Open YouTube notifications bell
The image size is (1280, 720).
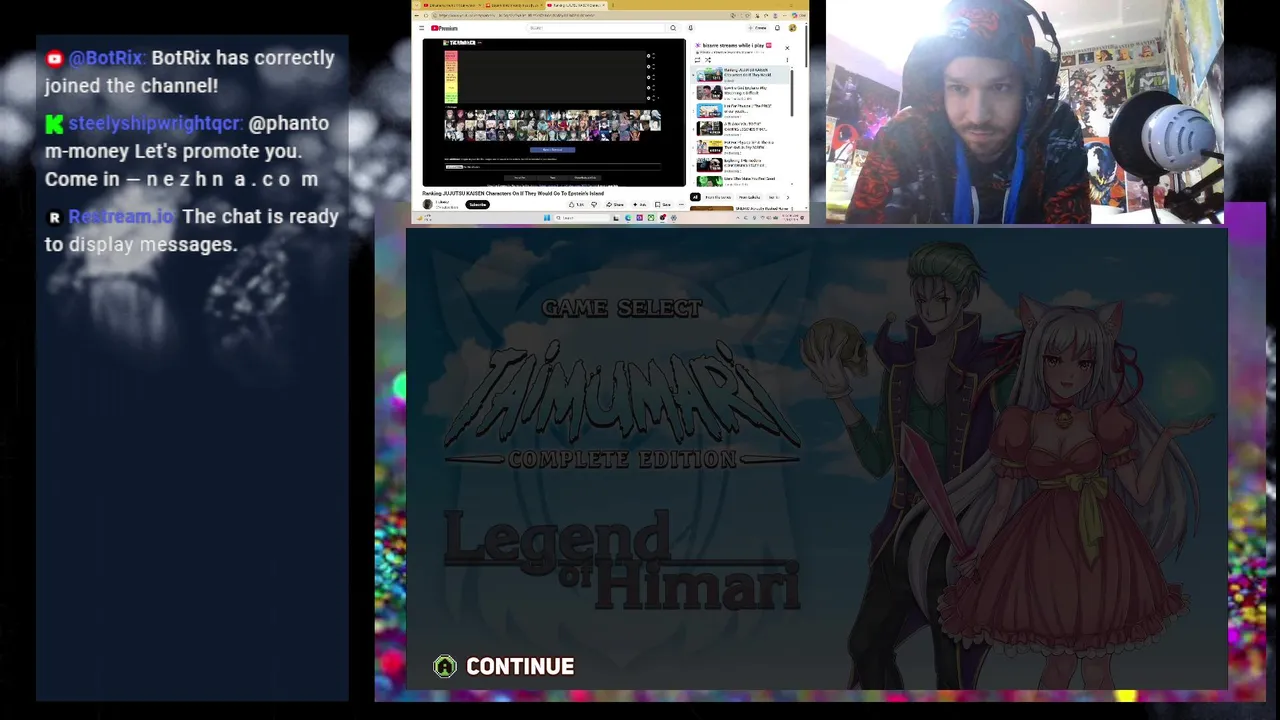[777, 28]
